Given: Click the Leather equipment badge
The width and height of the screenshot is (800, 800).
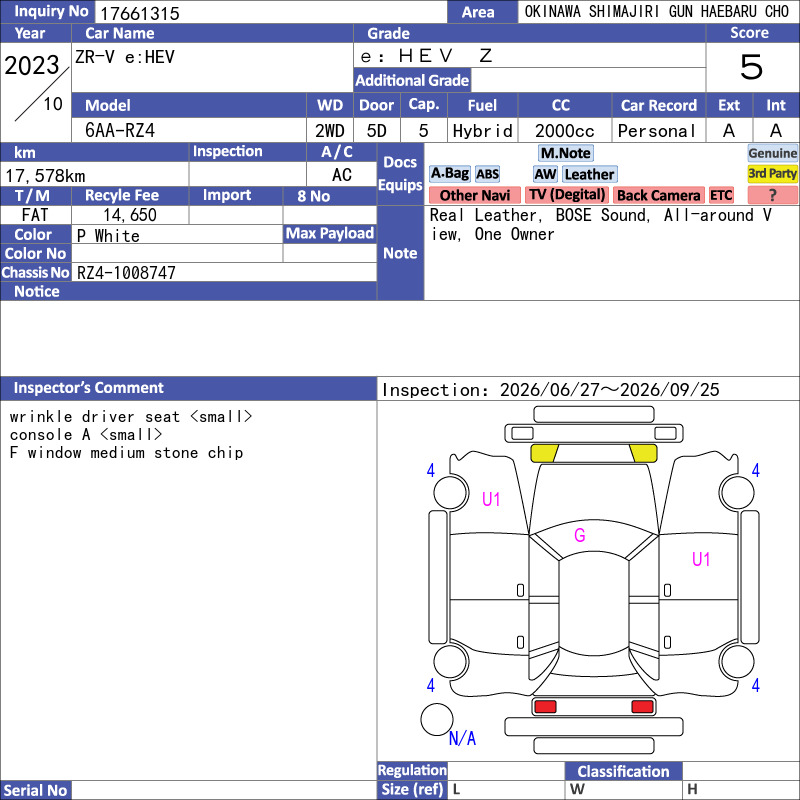Looking at the screenshot, I should tap(590, 174).
